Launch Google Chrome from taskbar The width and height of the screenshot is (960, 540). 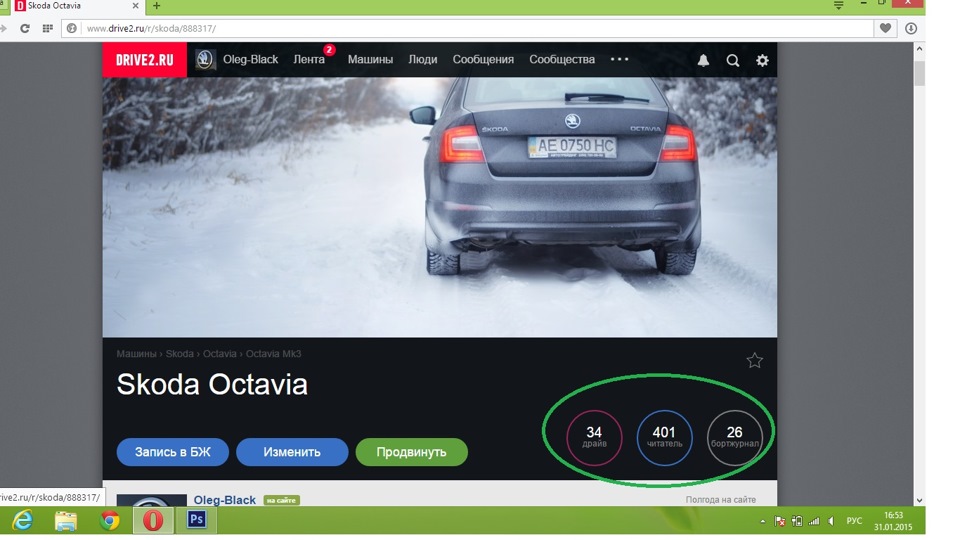pyautogui.click(x=110, y=520)
